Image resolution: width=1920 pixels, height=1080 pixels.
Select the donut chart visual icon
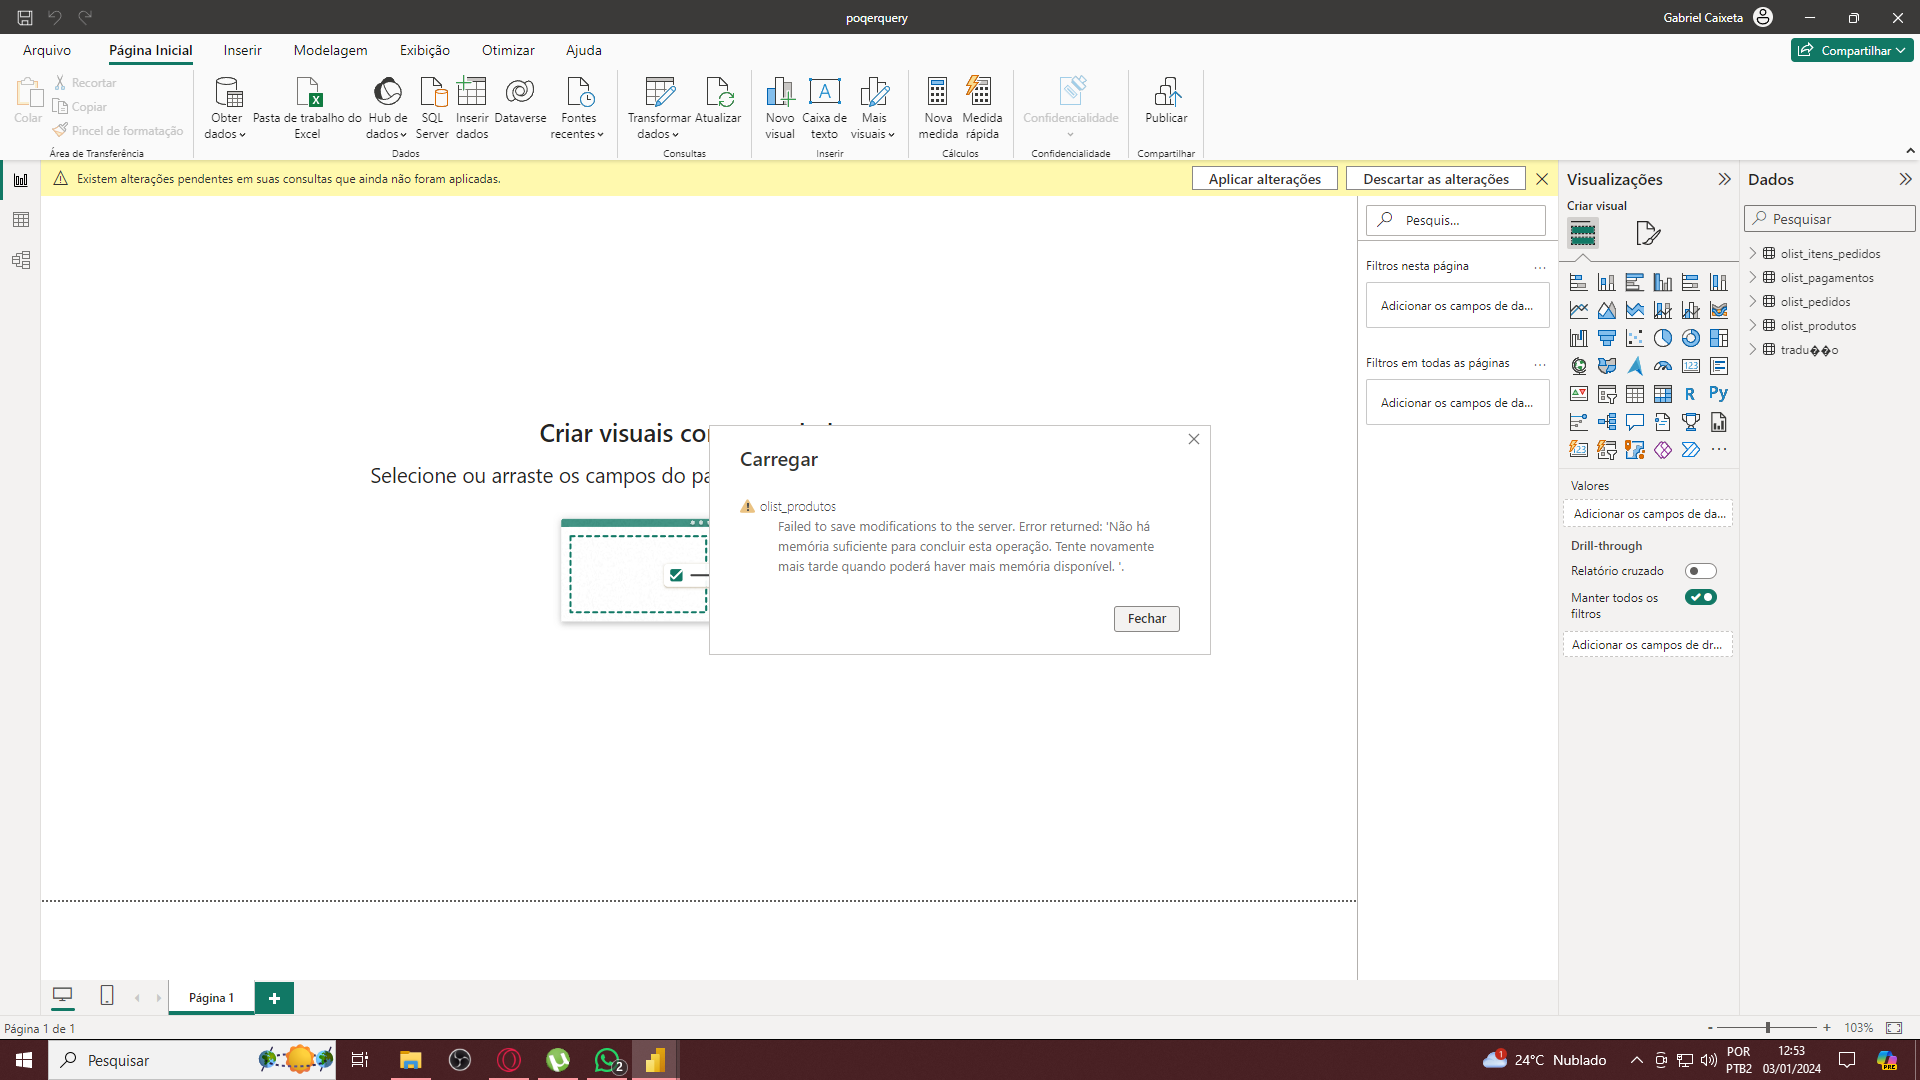pyautogui.click(x=1690, y=338)
